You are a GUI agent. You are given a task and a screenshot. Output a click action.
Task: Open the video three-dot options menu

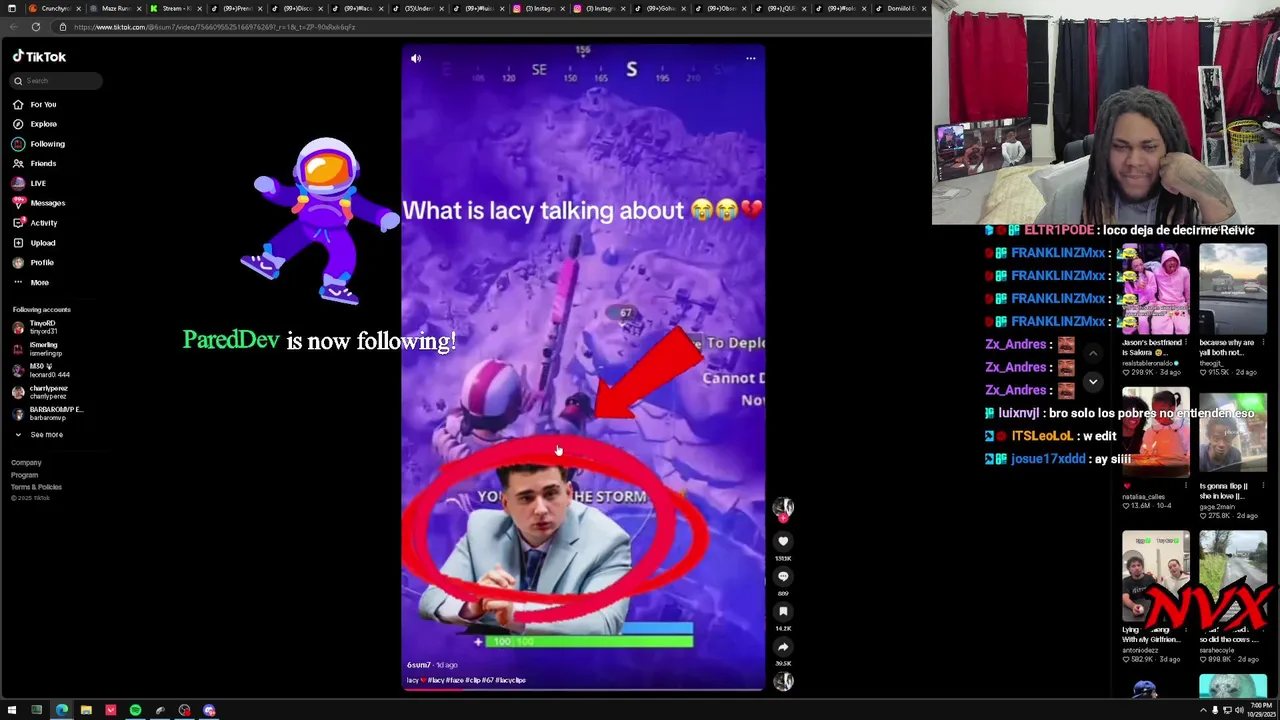pyautogui.click(x=751, y=59)
